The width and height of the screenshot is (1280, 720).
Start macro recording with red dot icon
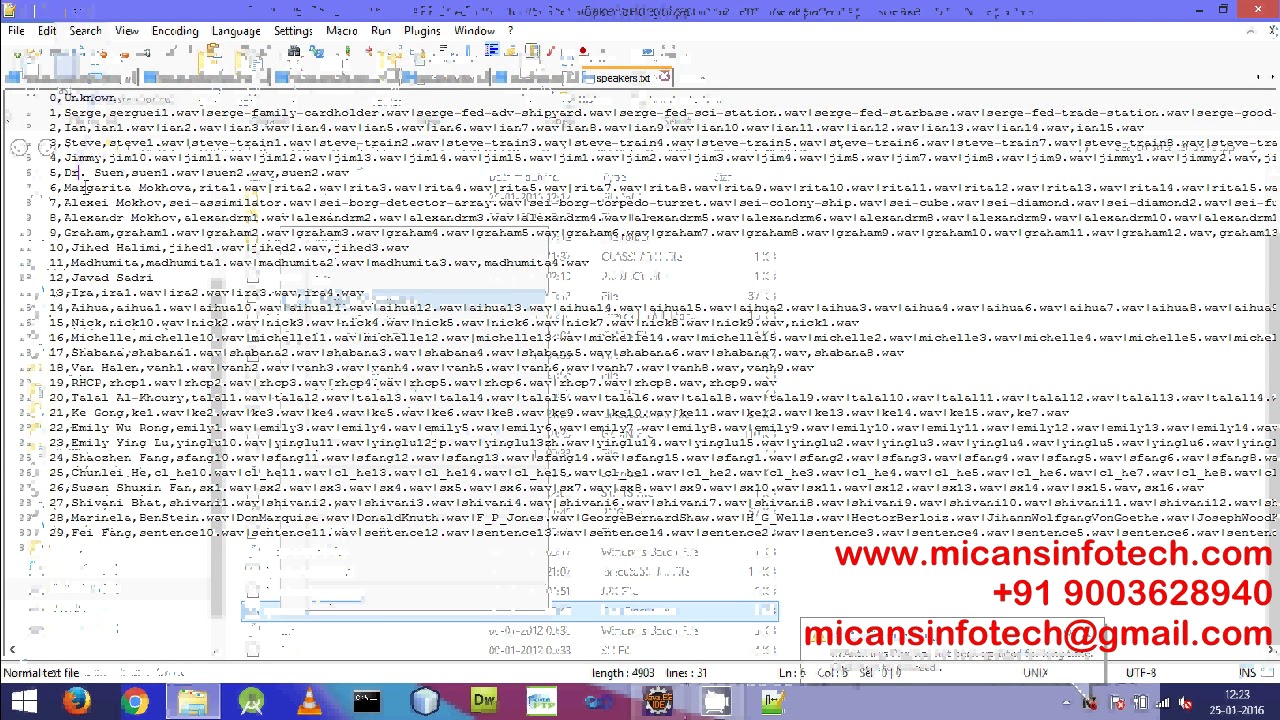click(582, 52)
